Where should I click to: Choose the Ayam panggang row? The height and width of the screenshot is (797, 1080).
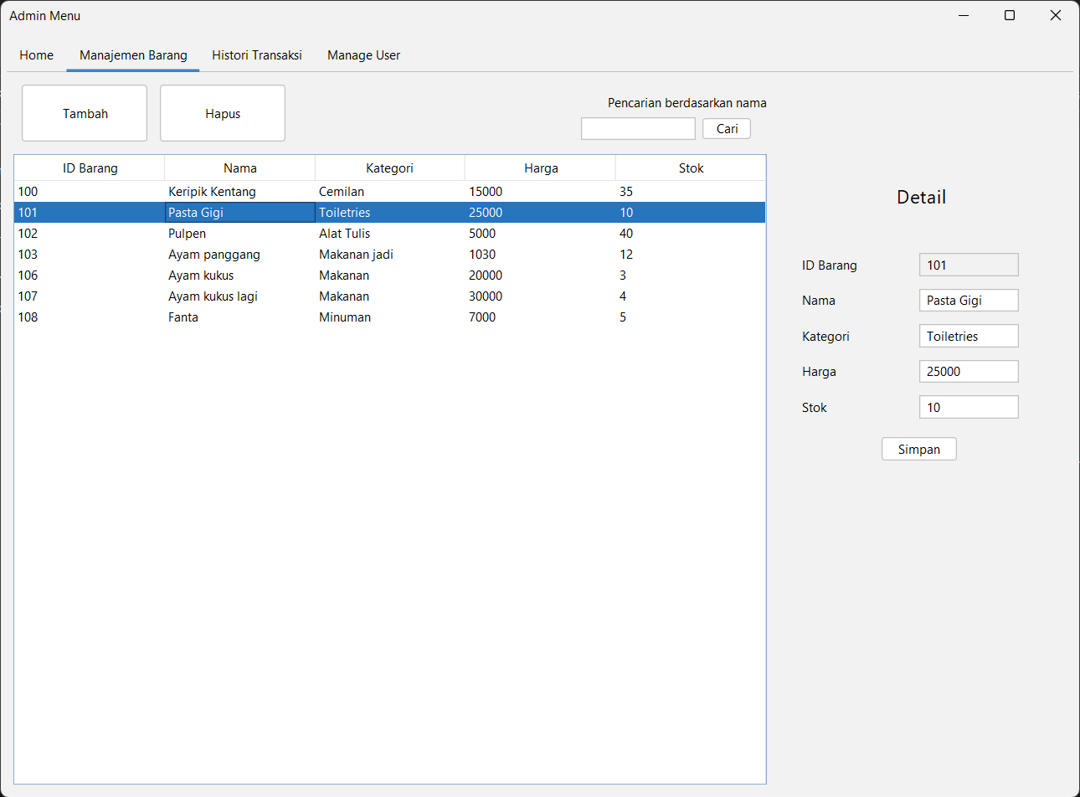(x=214, y=255)
